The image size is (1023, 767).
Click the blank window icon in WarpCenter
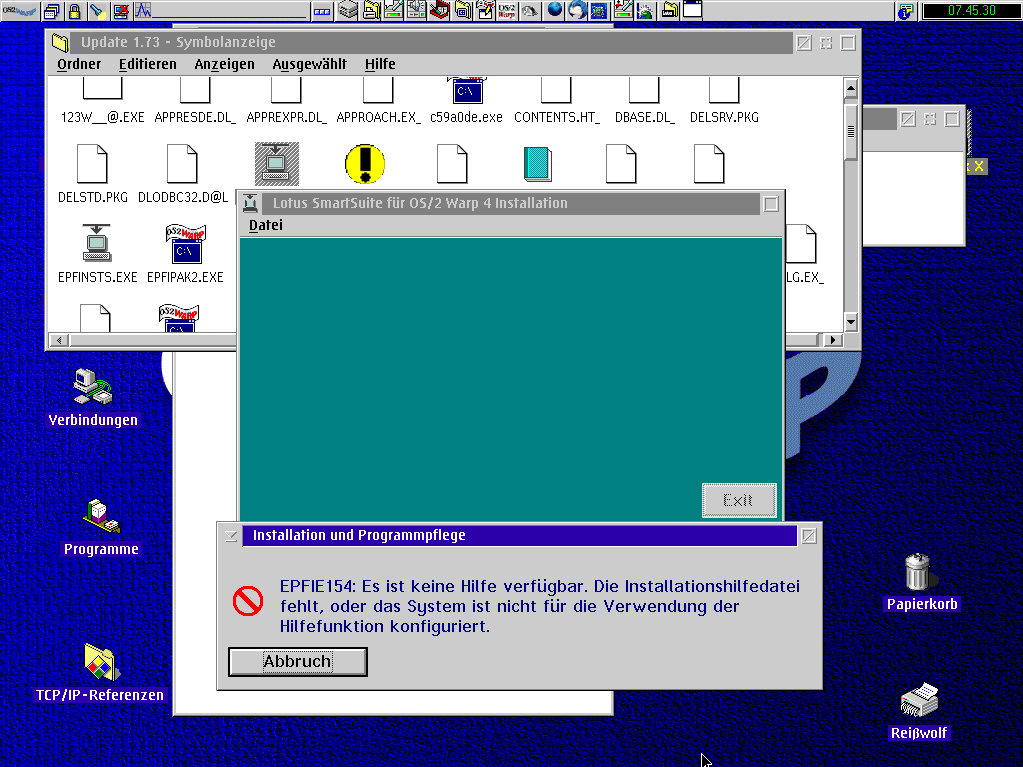[x=692, y=10]
